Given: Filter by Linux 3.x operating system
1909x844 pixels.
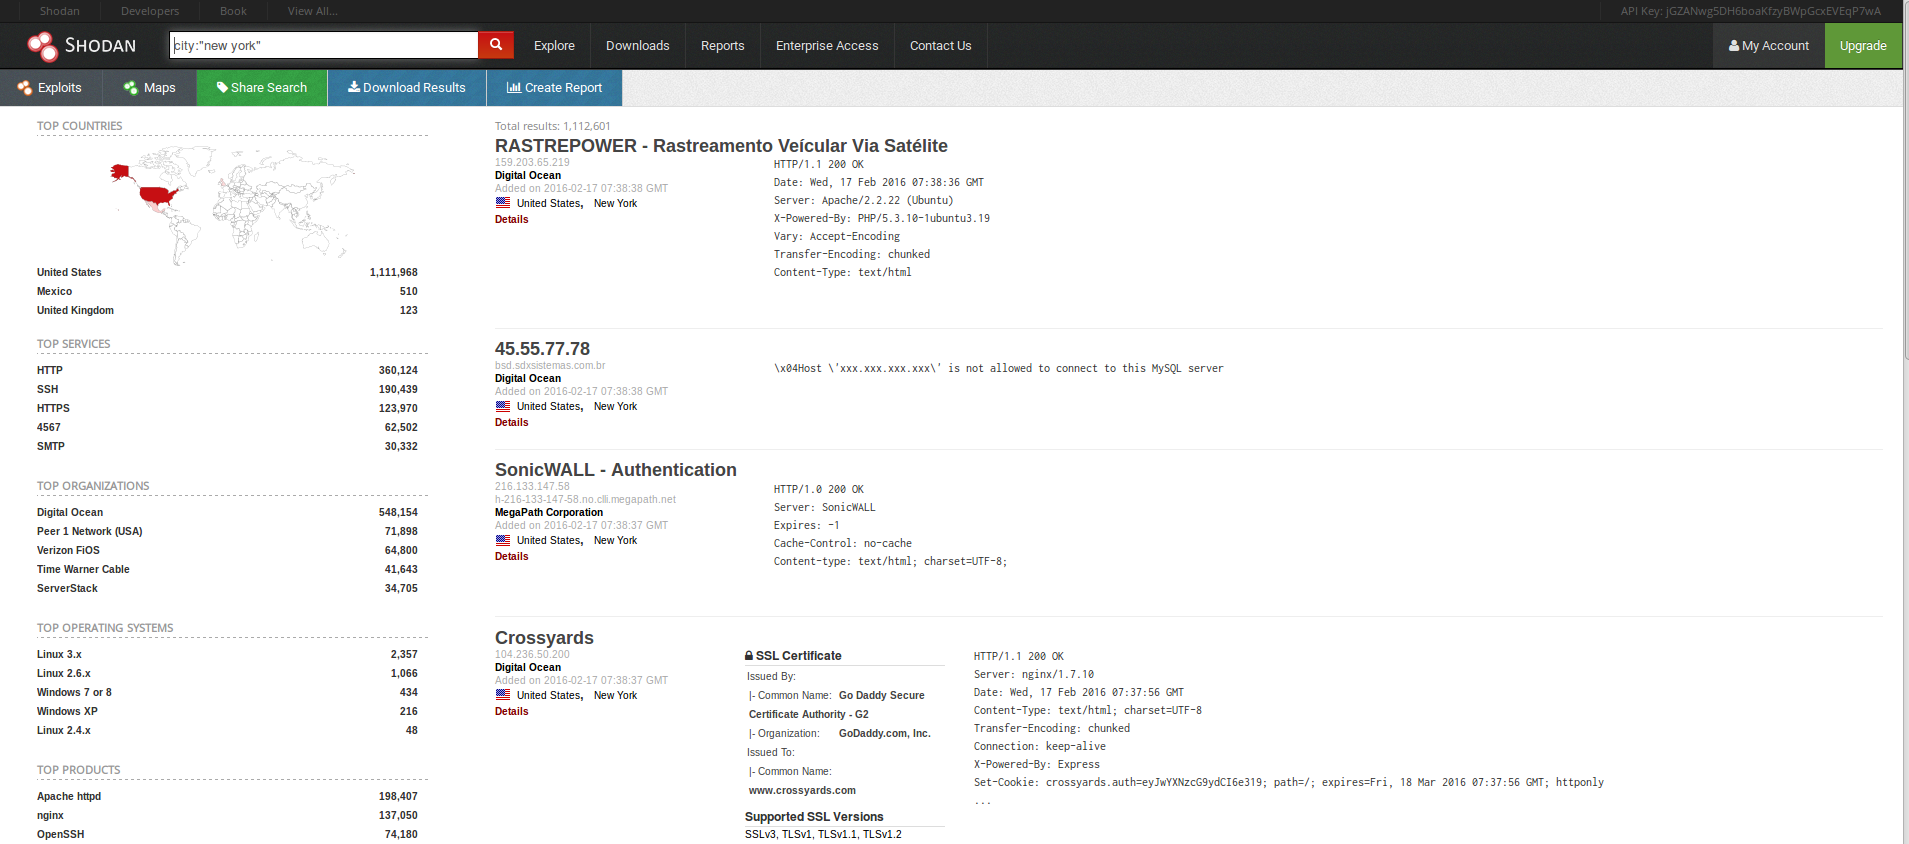Looking at the screenshot, I should coord(59,654).
